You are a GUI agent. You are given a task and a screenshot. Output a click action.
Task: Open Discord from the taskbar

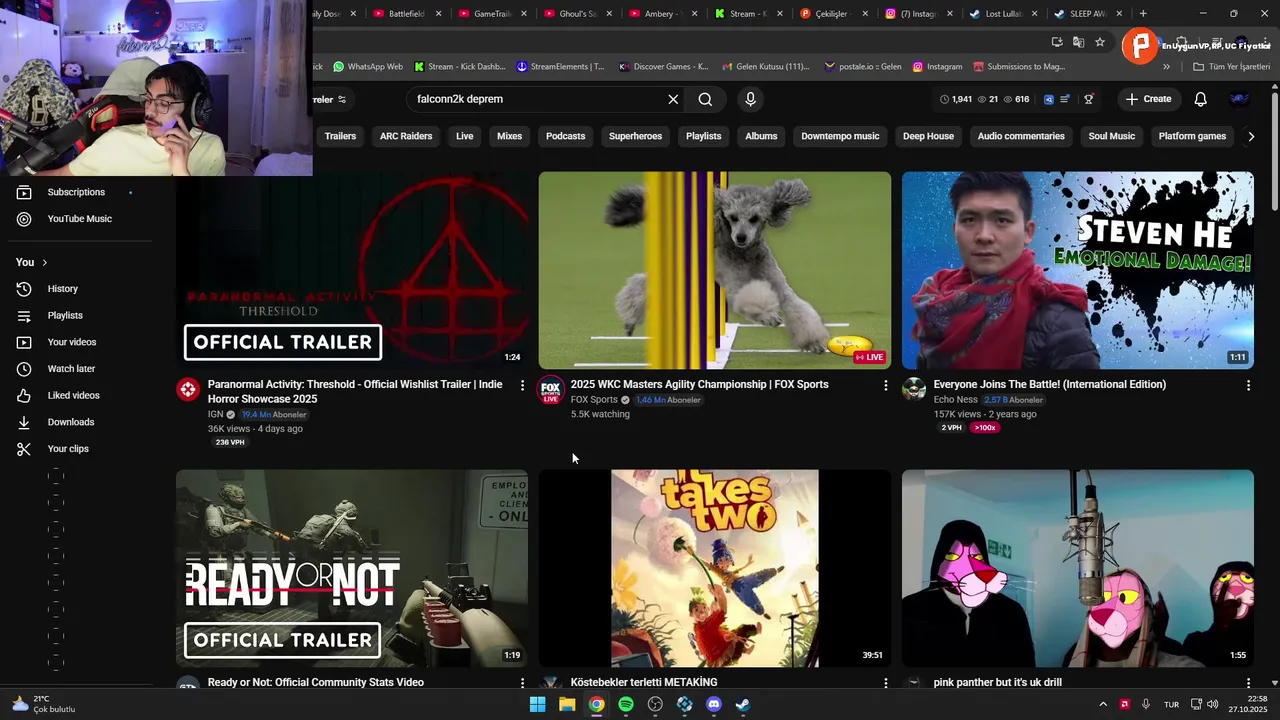[713, 704]
